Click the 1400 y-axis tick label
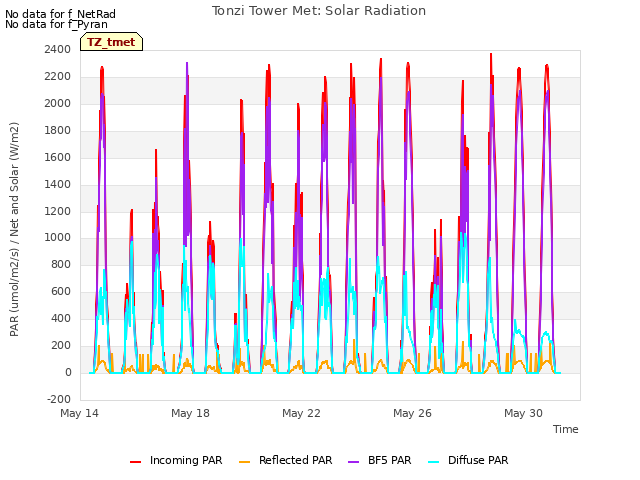This screenshot has width=640, height=480. [58, 184]
